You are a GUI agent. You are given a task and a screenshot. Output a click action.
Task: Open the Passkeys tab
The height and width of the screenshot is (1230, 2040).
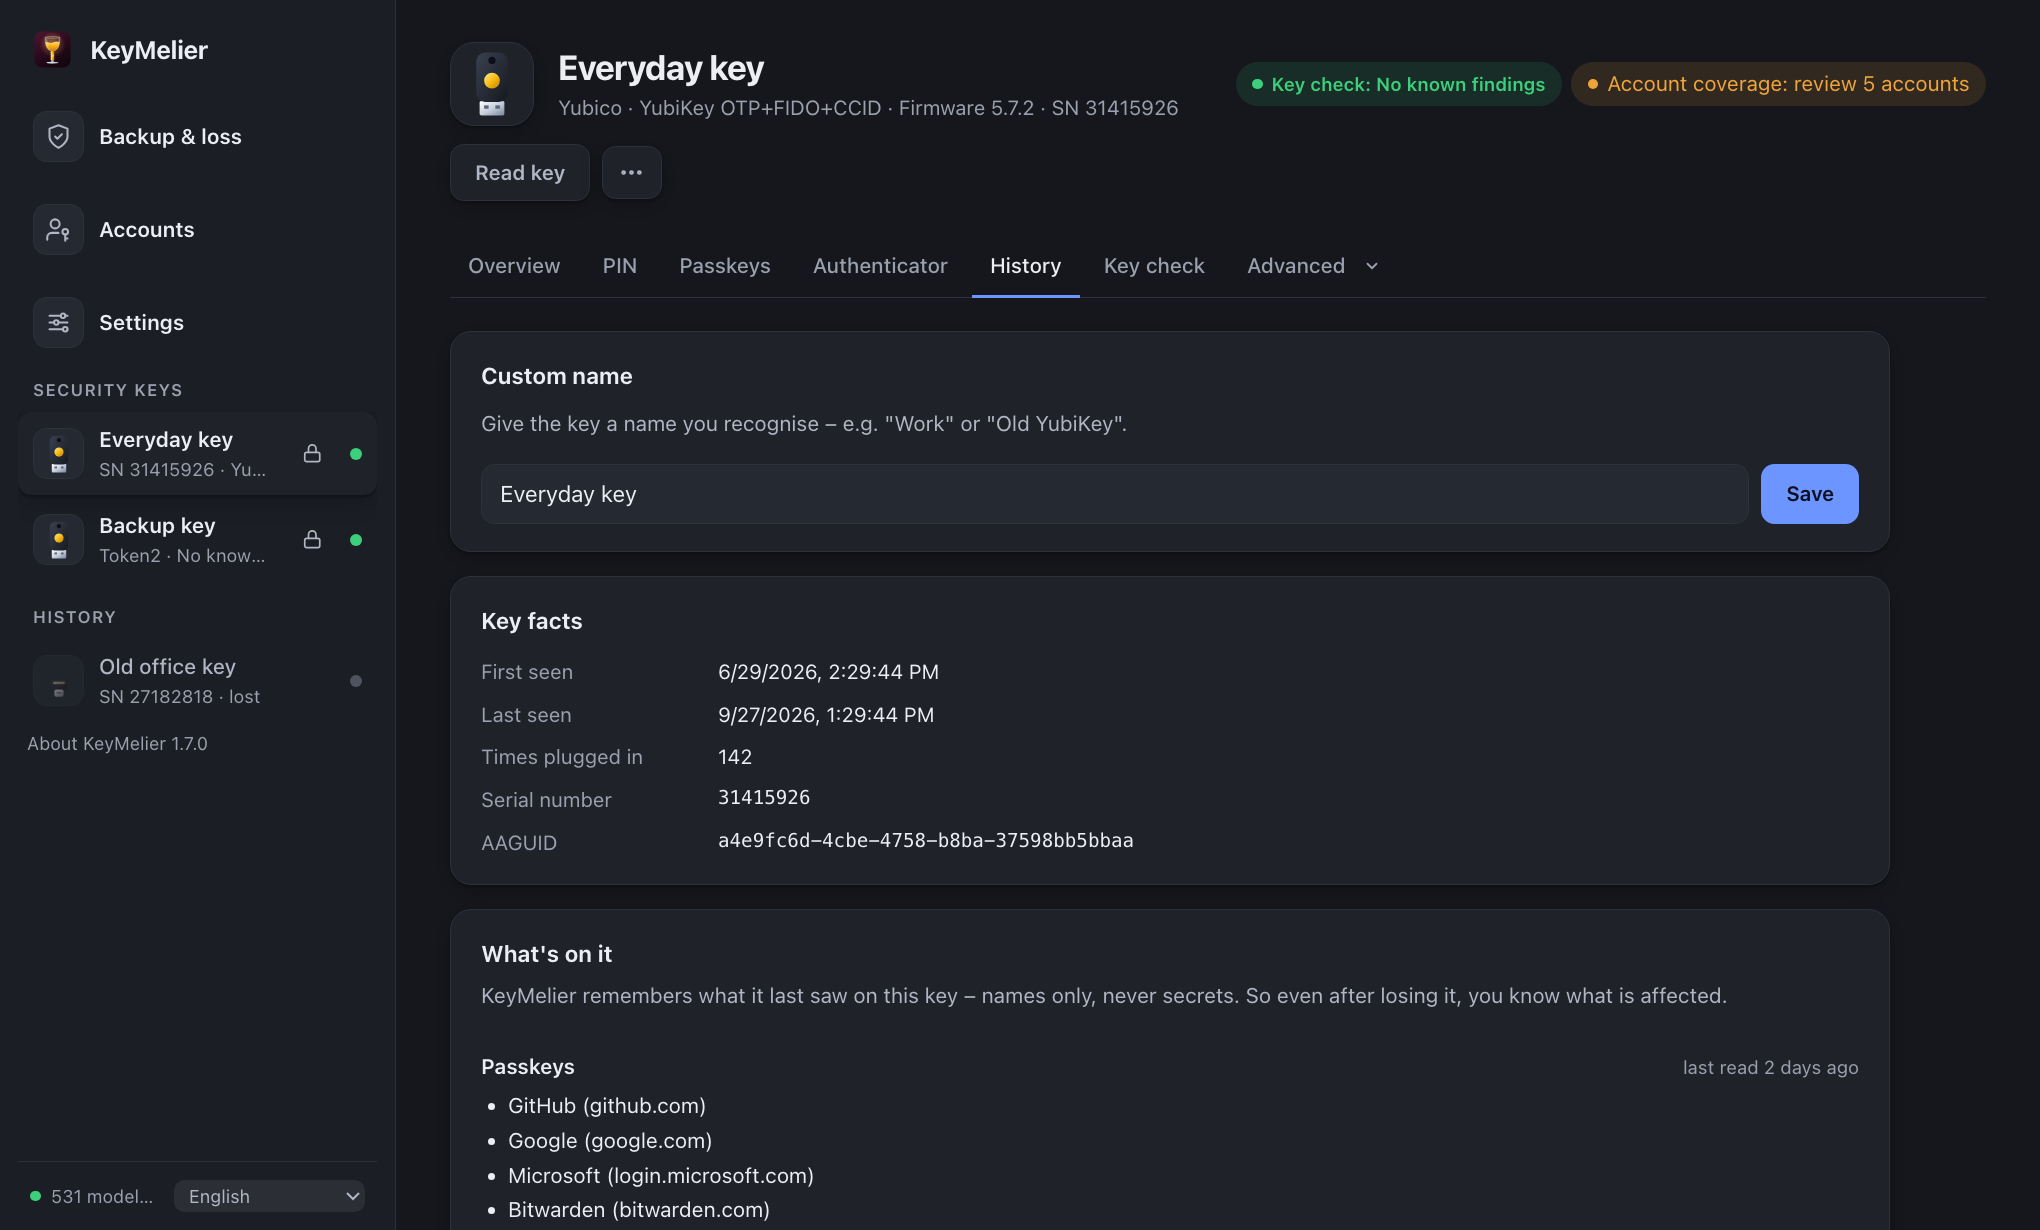point(724,266)
